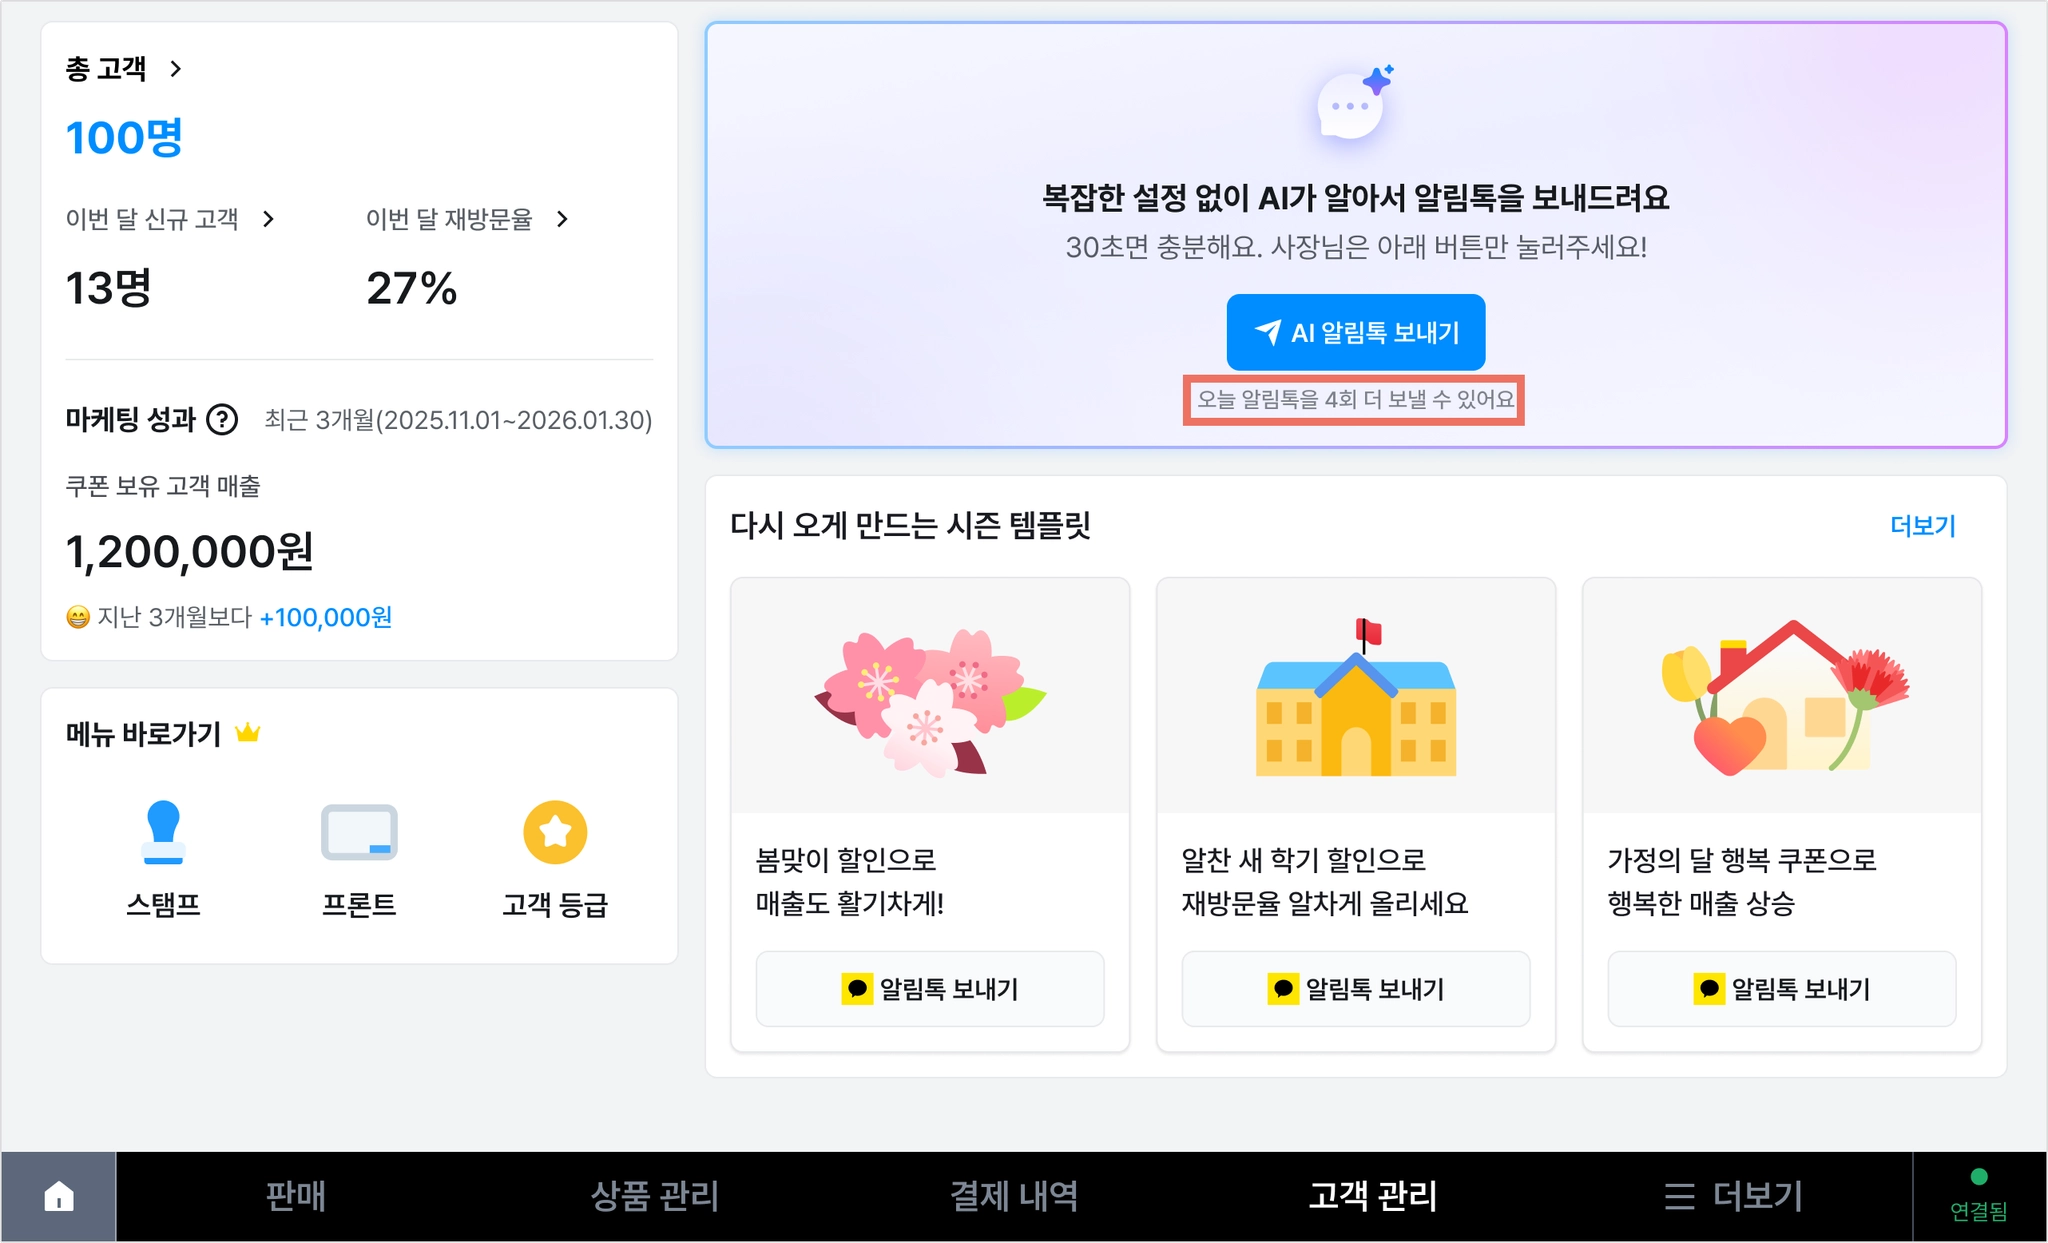
Task: Select the 새 학기 school template thumbnail
Action: point(1356,696)
